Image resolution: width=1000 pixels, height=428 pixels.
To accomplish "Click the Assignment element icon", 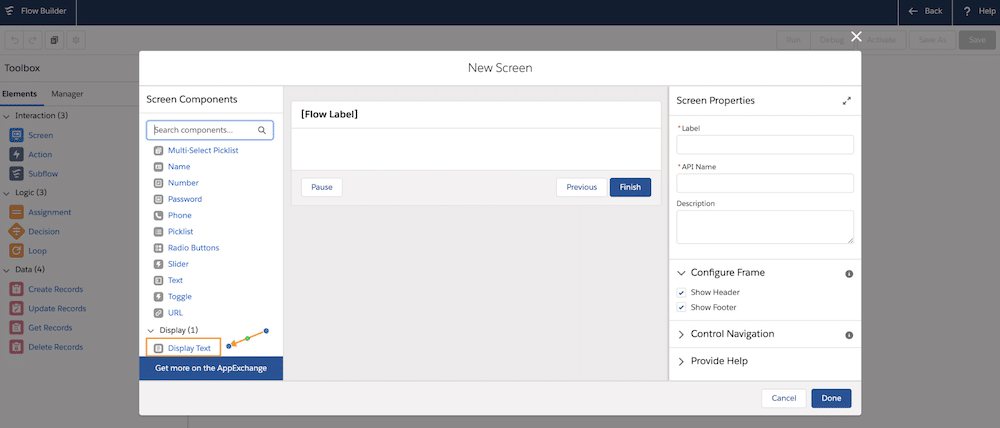I will tap(17, 212).
